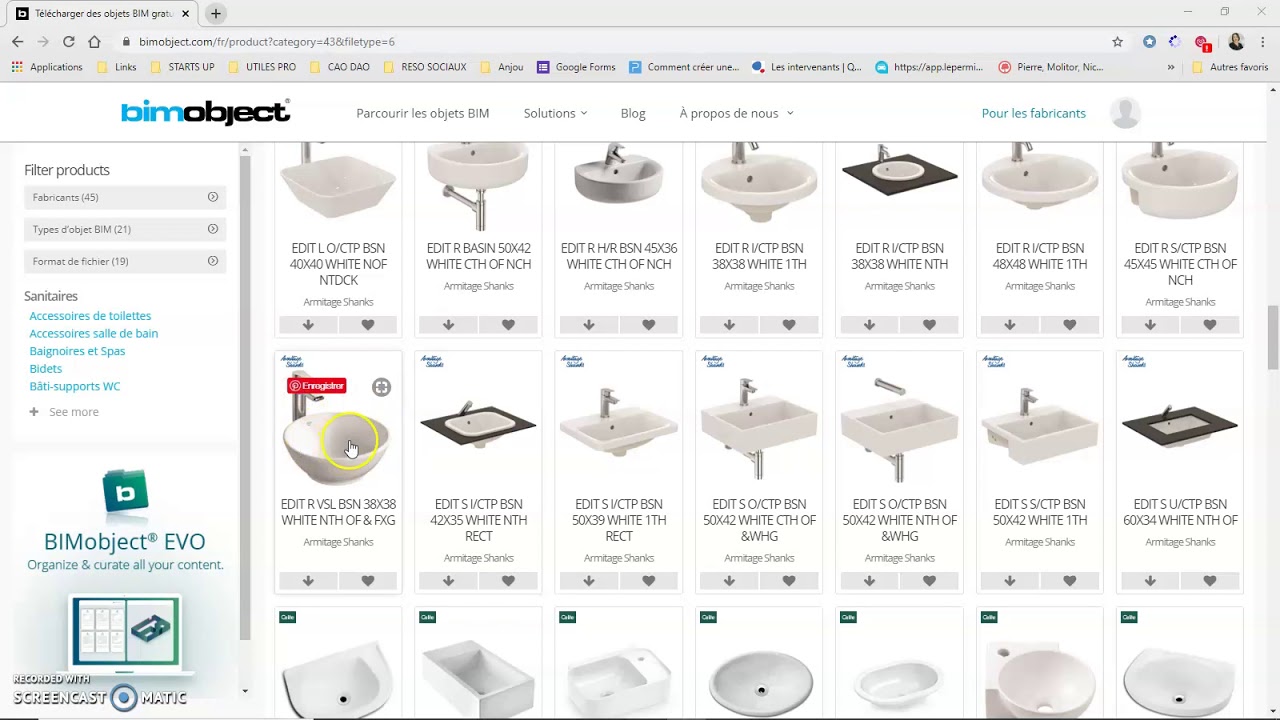Click the main page vertical scrollbar
Viewport: 1280px width, 720px height.
[1272, 336]
